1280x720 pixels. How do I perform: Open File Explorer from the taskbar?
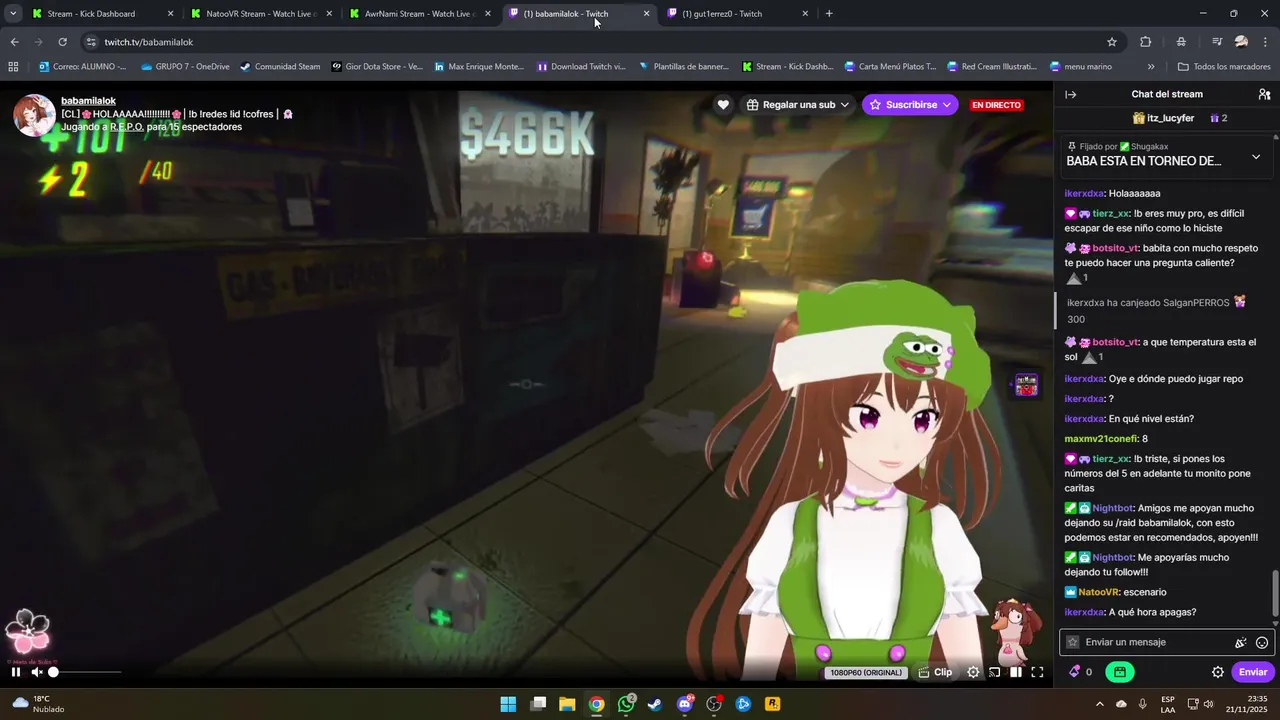pos(567,704)
